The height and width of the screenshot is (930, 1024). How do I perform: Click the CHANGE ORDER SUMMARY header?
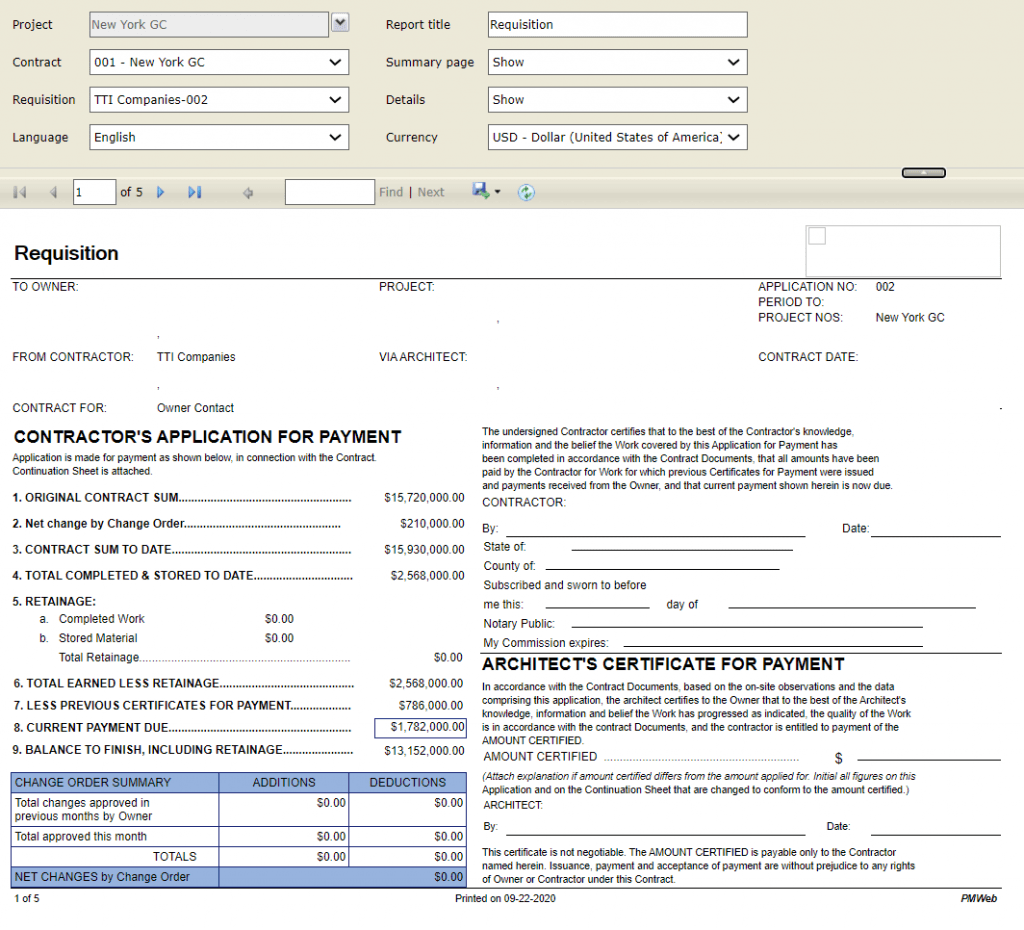115,782
